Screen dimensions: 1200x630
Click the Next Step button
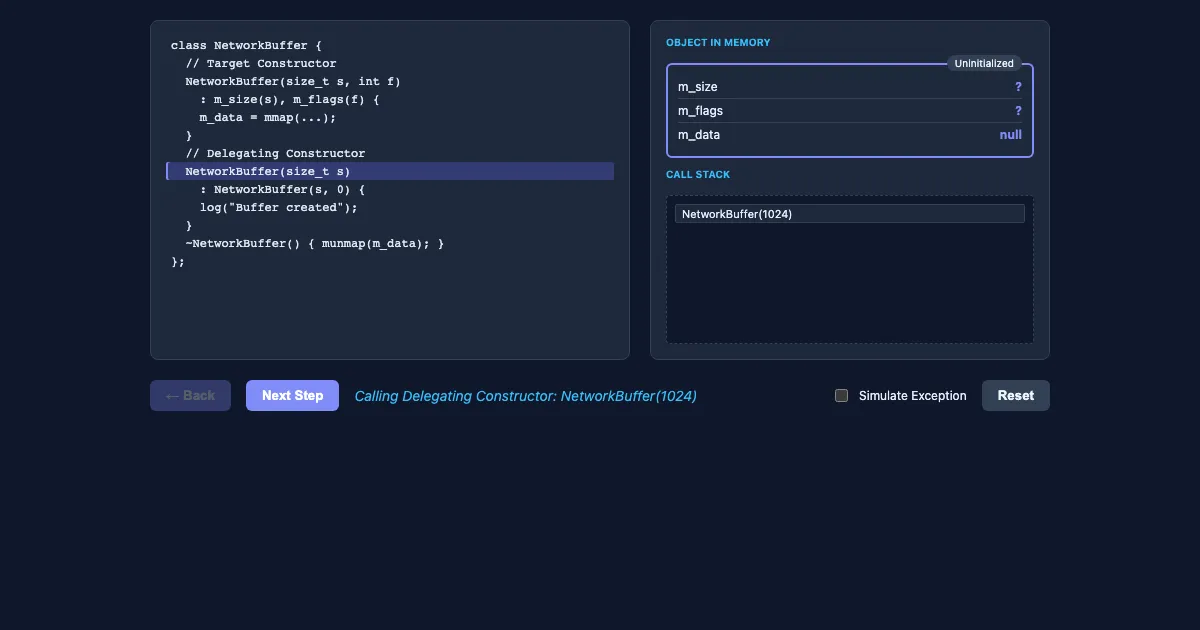[292, 396]
